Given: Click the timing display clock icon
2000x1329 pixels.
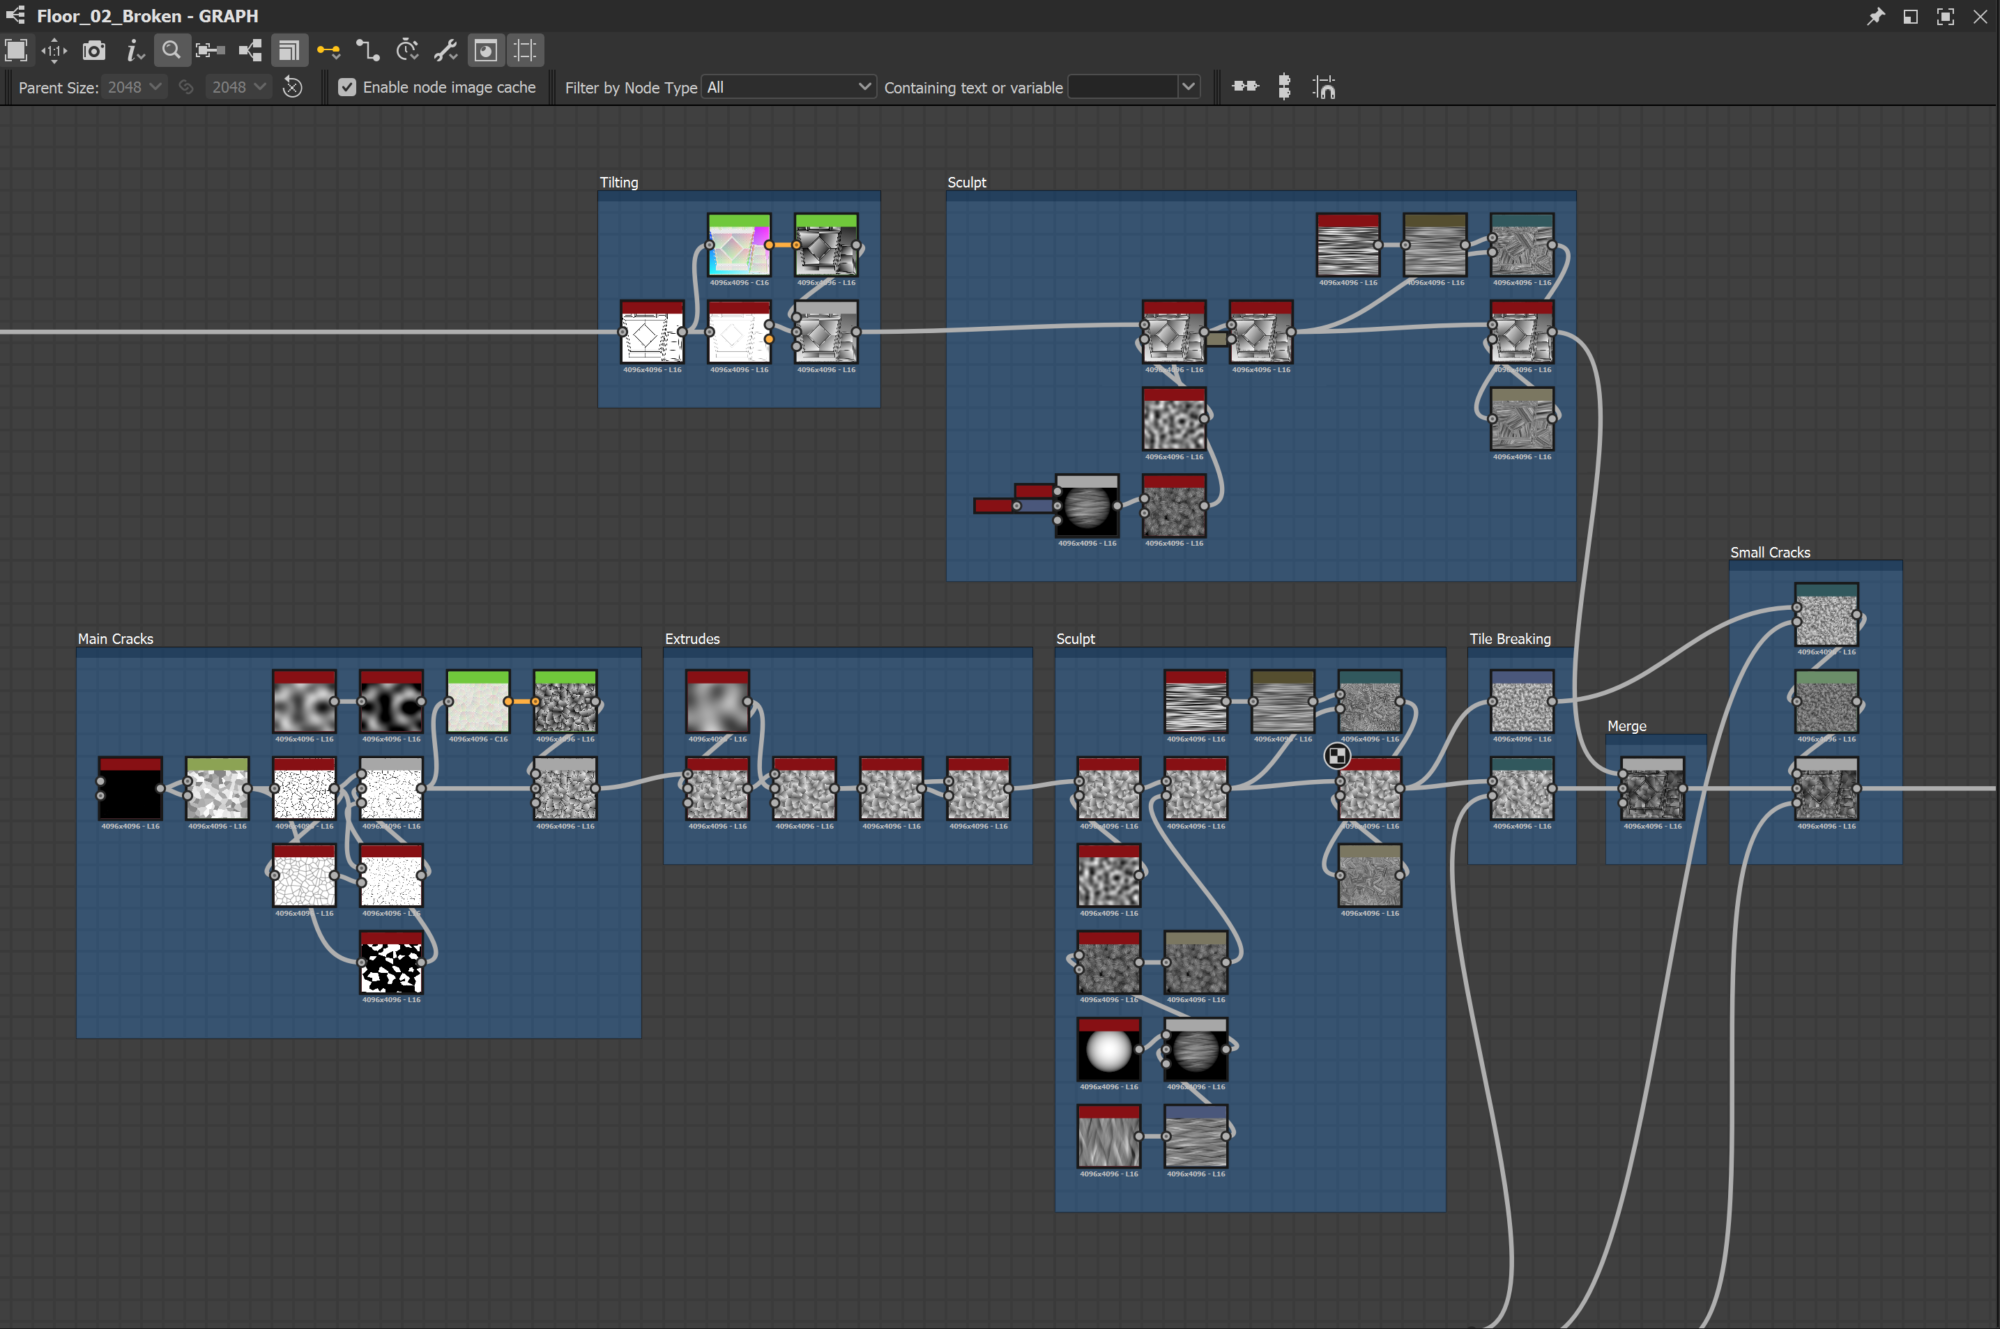Looking at the screenshot, I should (407, 50).
